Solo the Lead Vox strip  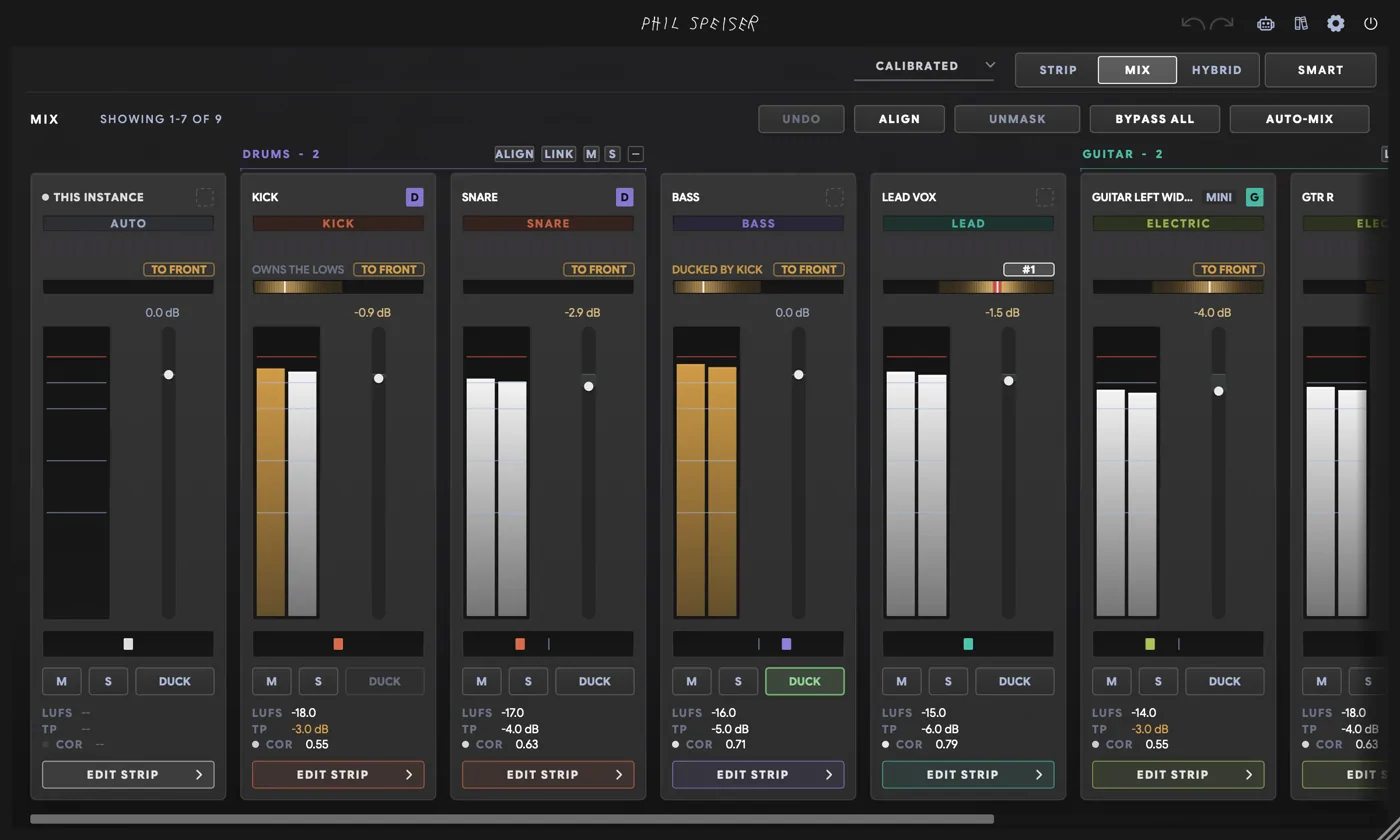948,681
